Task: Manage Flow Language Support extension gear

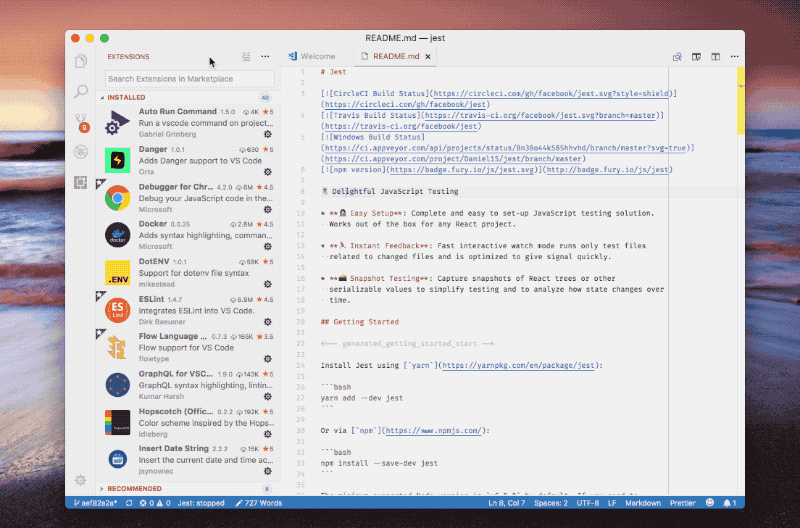Action: tap(268, 359)
